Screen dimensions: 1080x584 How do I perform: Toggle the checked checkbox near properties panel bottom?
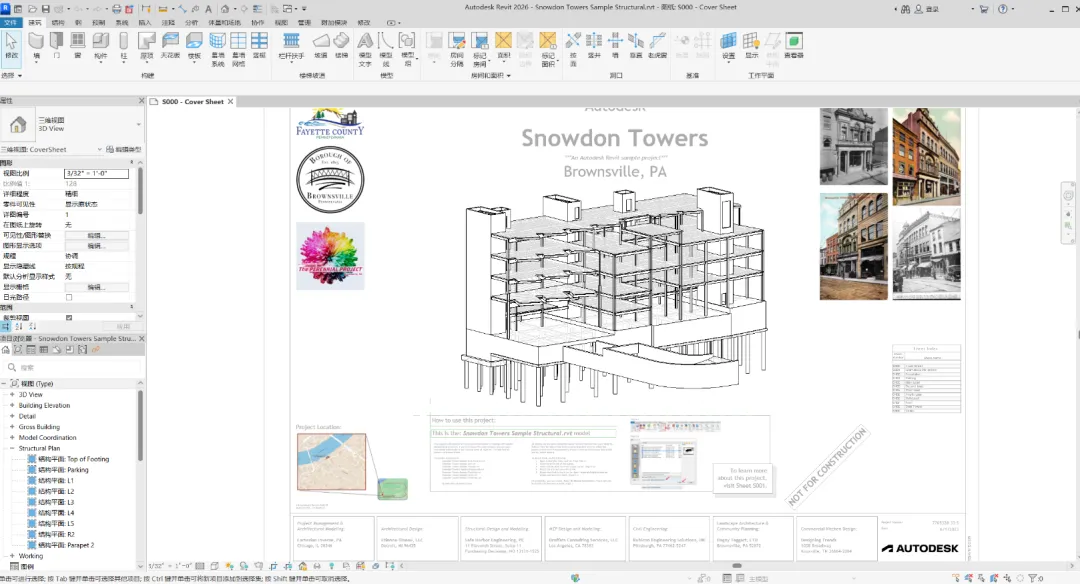pos(69,317)
